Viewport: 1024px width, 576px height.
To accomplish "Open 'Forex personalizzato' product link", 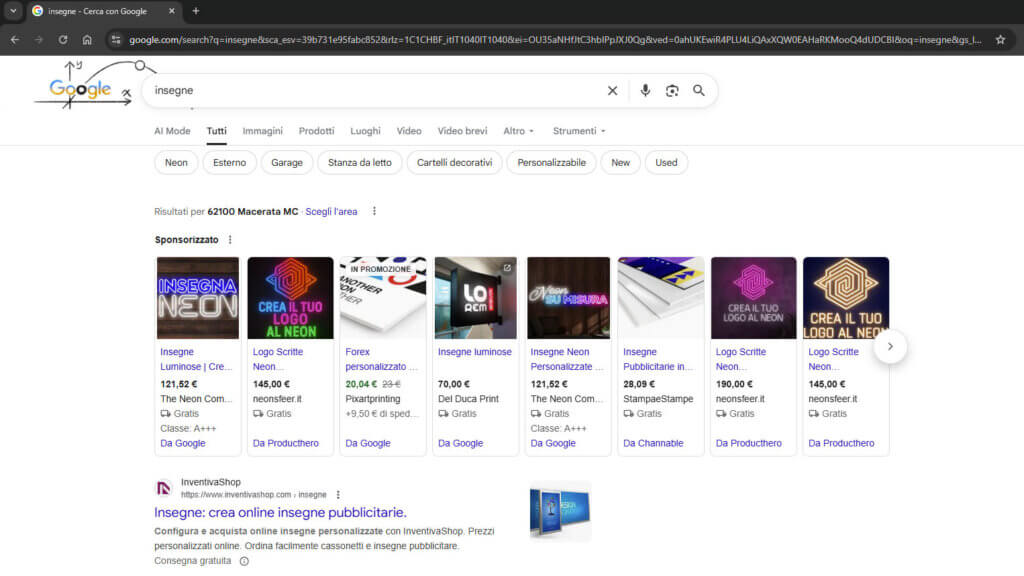I will click(381, 359).
